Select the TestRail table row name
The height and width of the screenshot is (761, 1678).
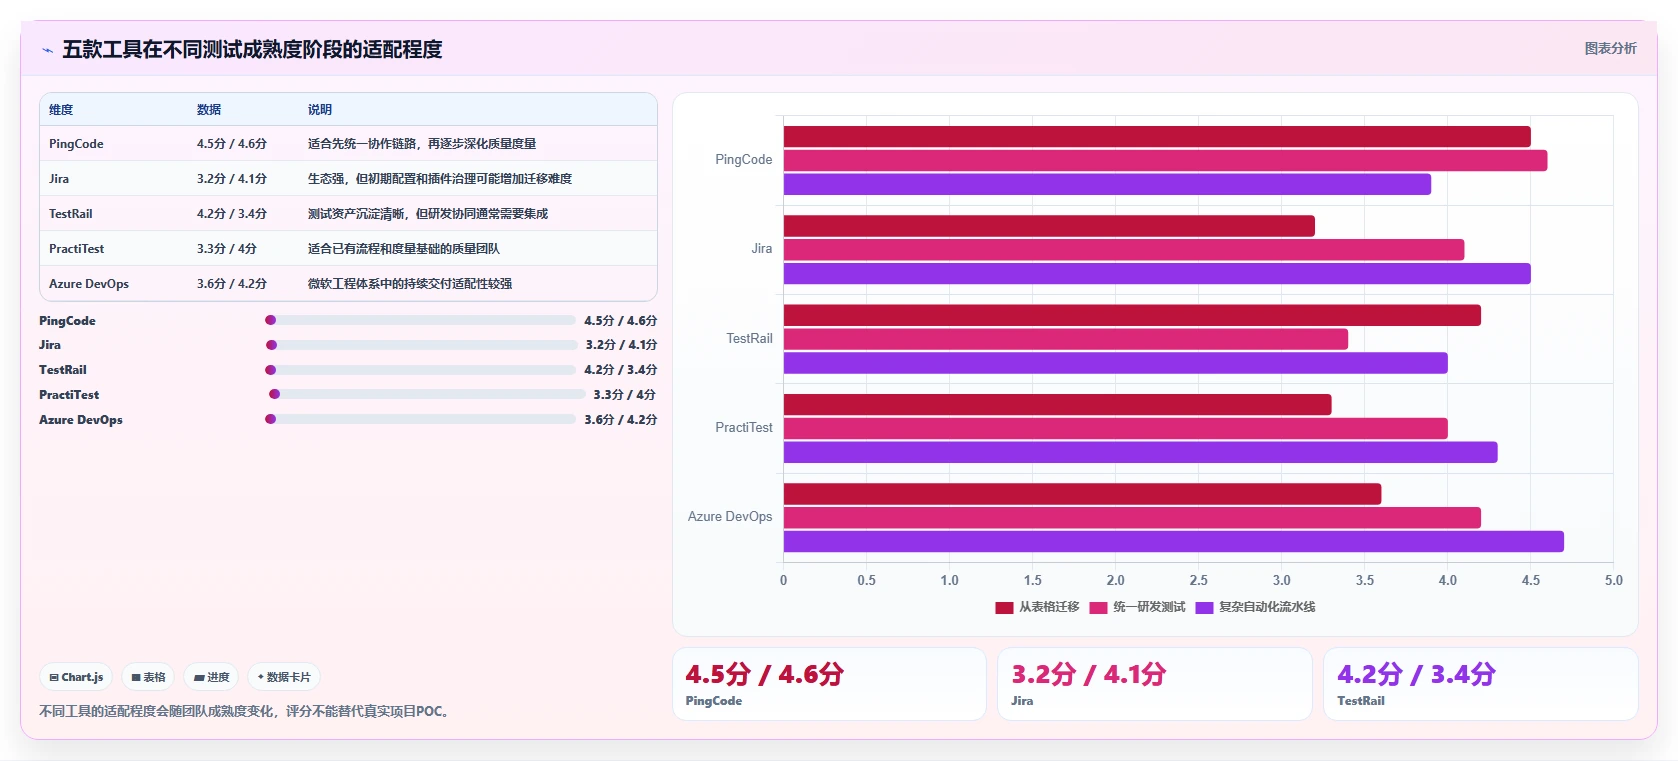coord(71,214)
